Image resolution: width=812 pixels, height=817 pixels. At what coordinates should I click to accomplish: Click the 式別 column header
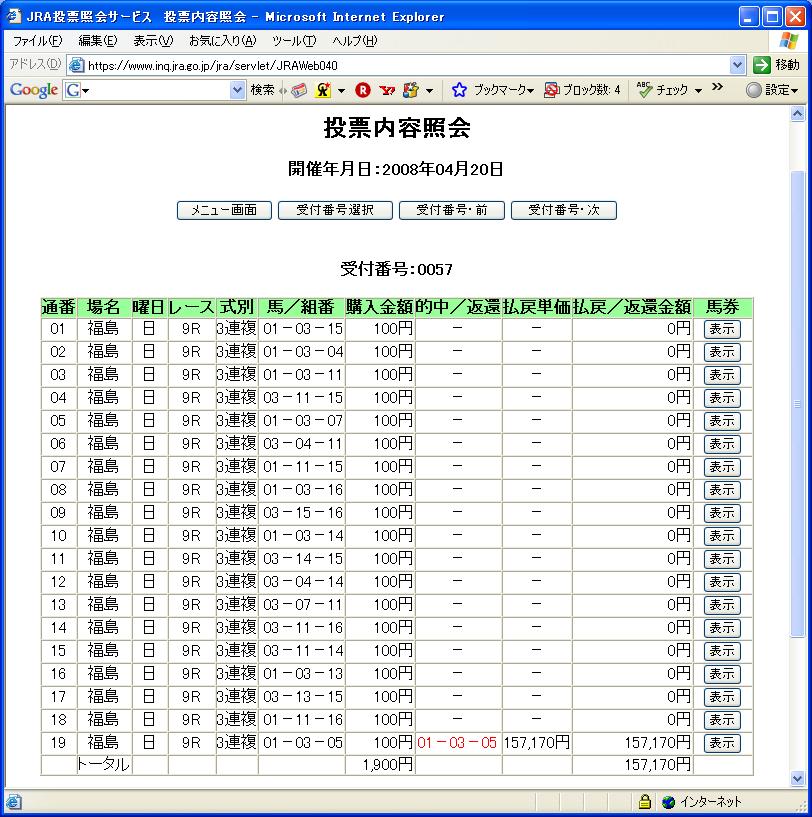pos(237,307)
